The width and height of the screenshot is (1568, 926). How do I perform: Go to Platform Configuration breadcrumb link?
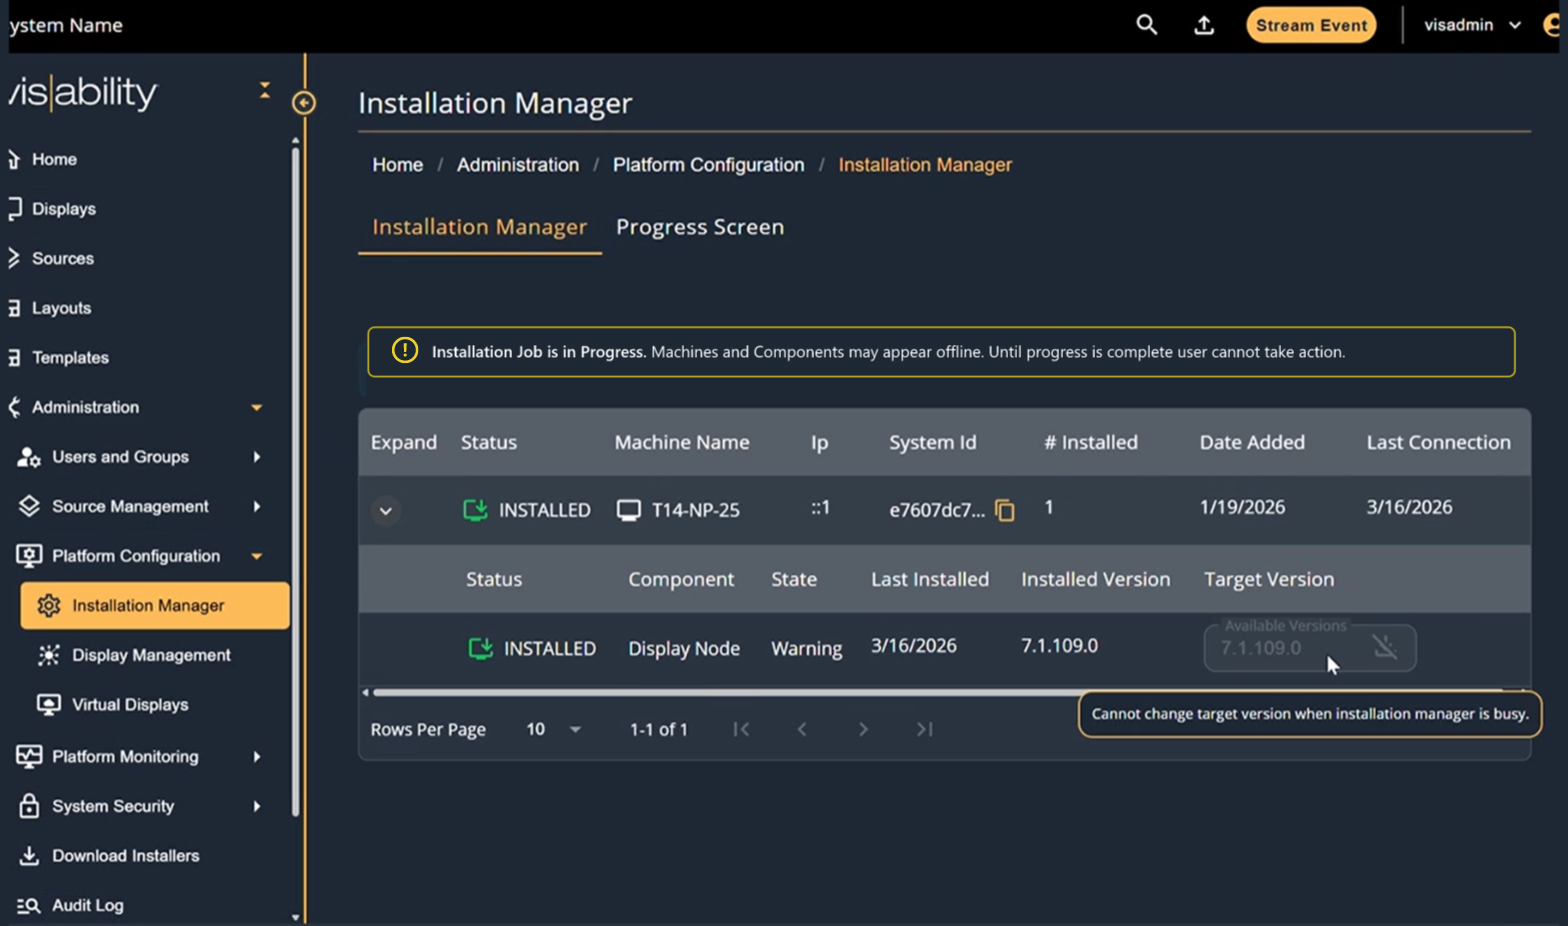click(x=708, y=165)
